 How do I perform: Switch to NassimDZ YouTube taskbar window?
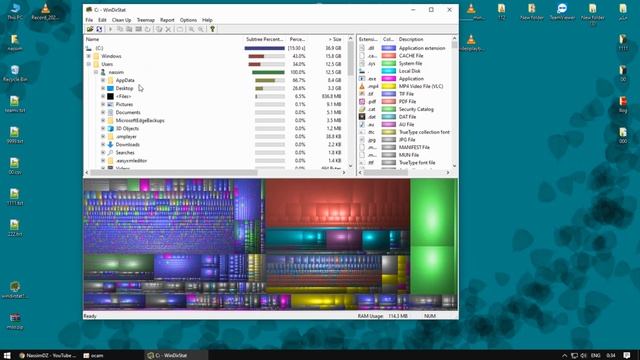[48, 355]
